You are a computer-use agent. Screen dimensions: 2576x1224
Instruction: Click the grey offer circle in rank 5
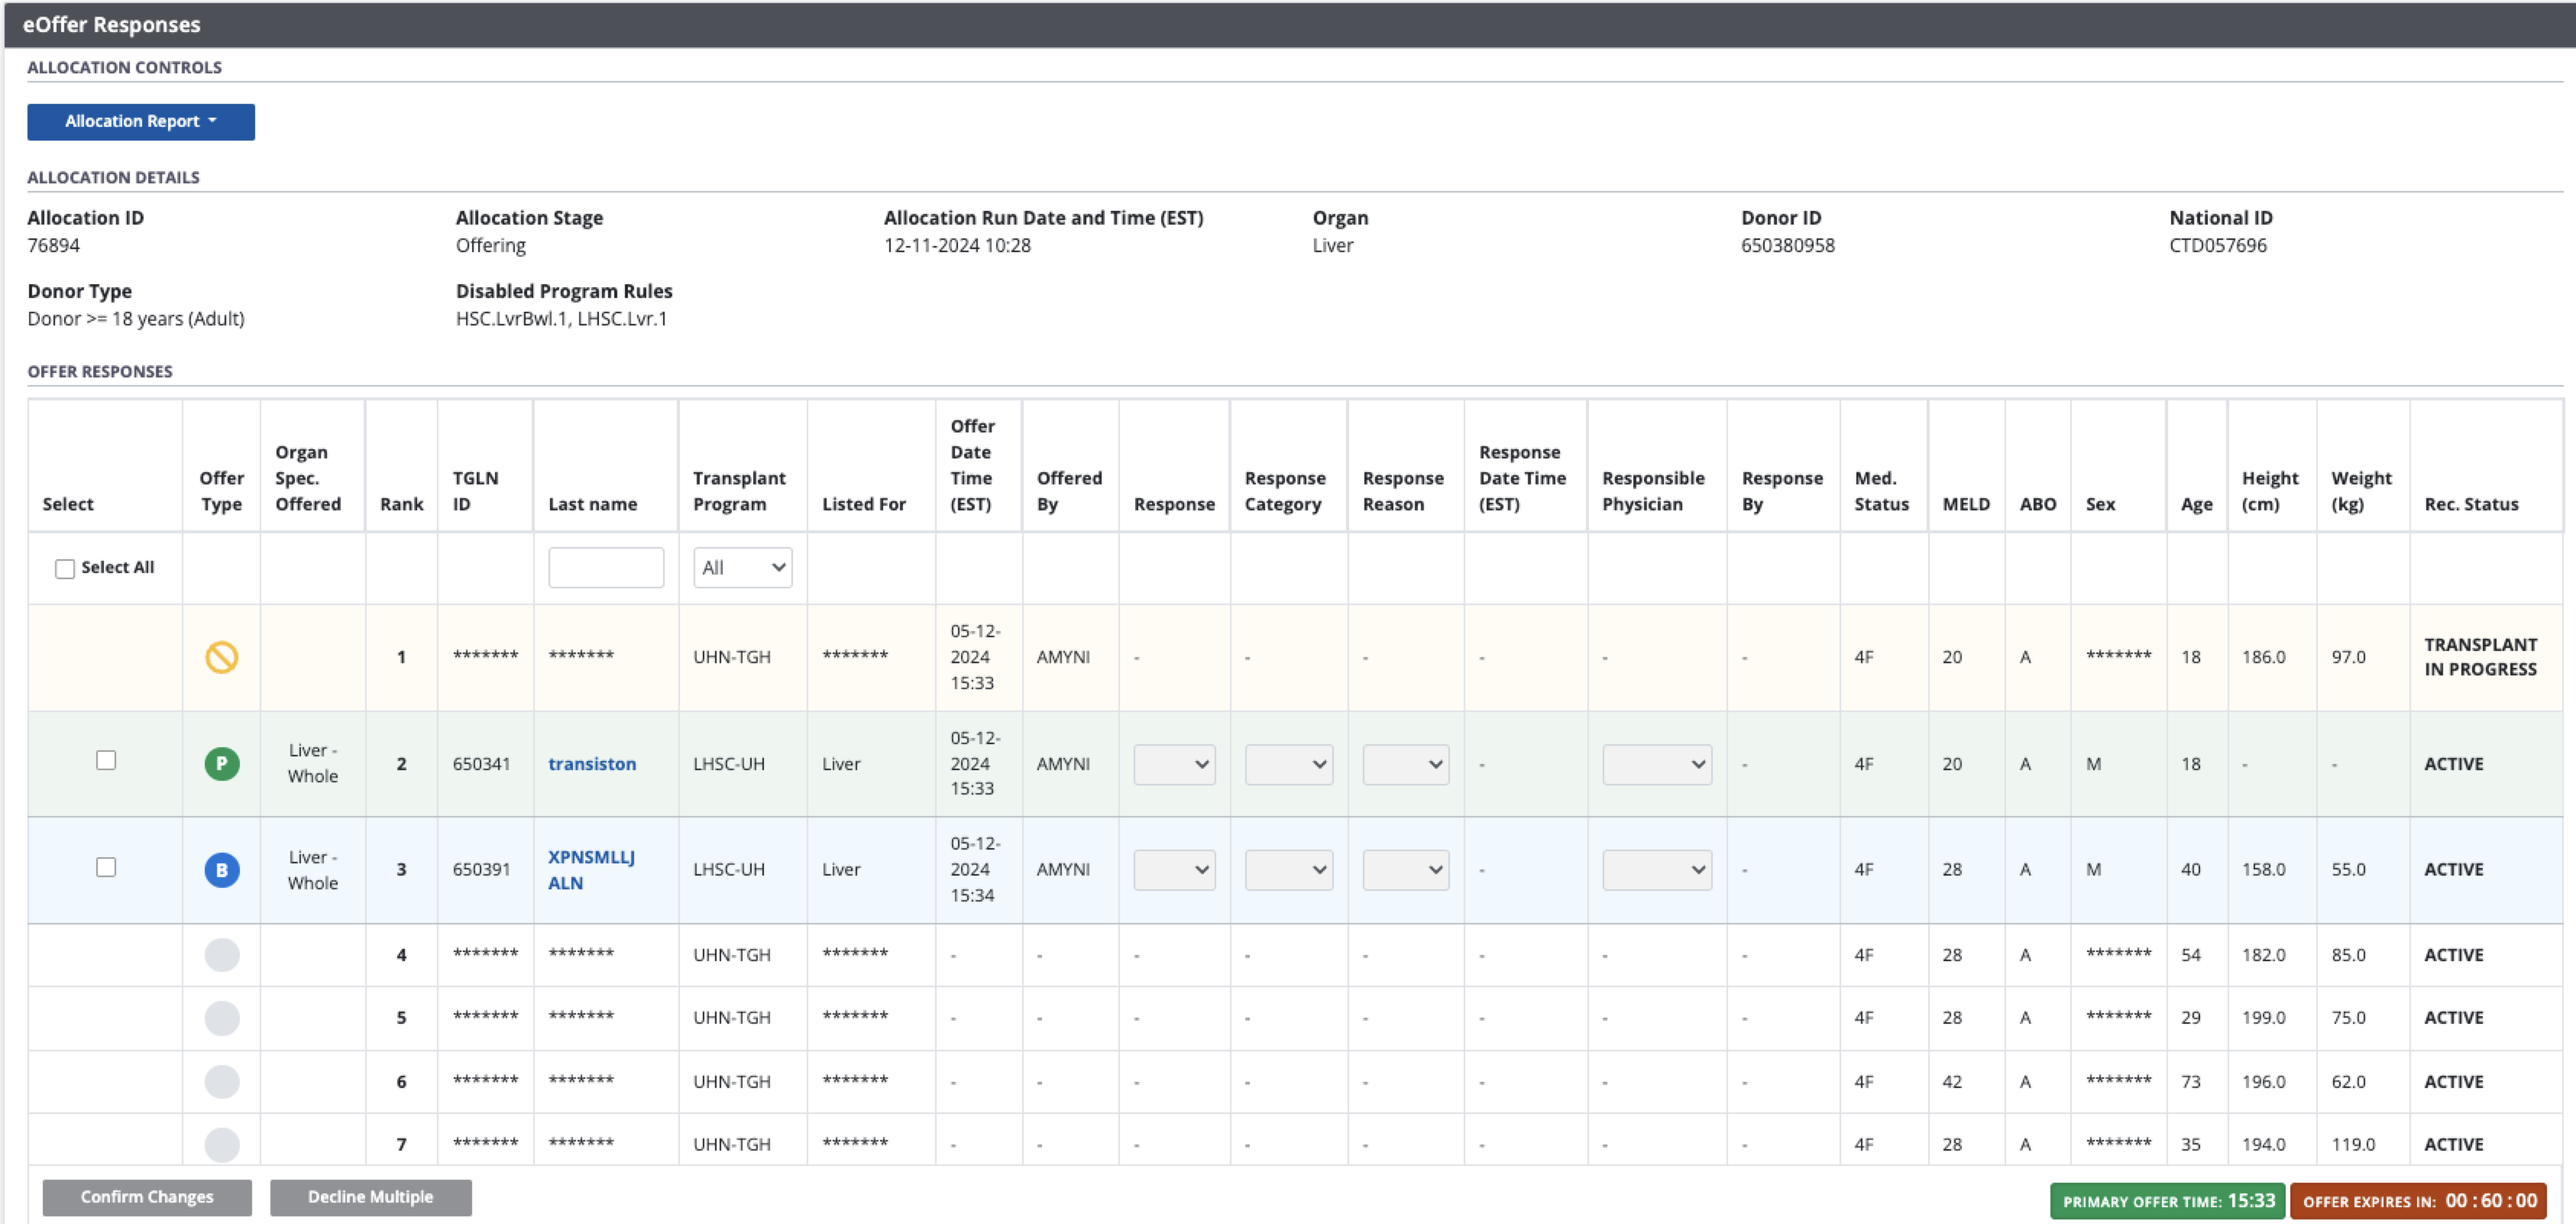(221, 1018)
